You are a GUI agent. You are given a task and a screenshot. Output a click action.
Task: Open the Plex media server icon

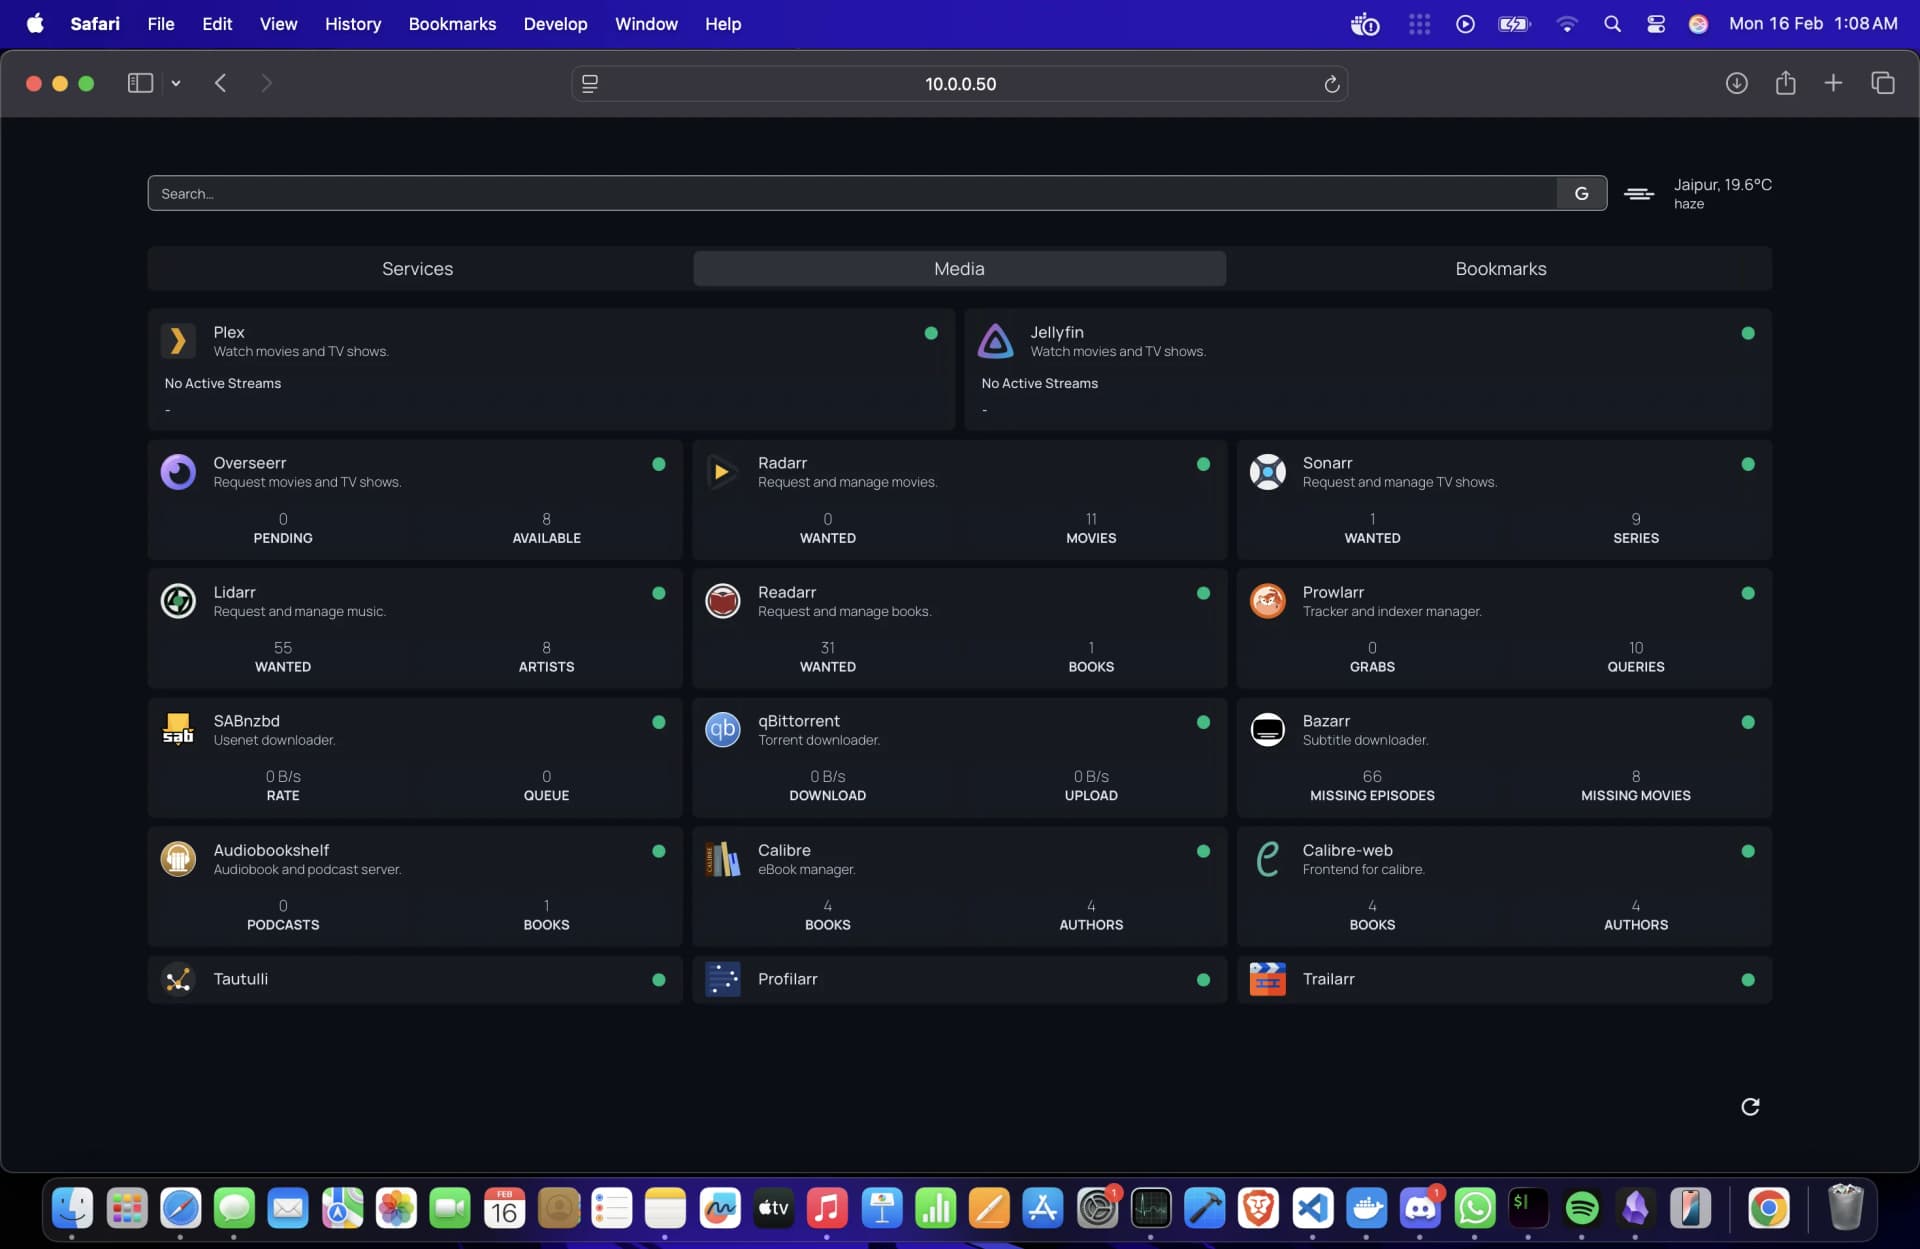click(178, 341)
